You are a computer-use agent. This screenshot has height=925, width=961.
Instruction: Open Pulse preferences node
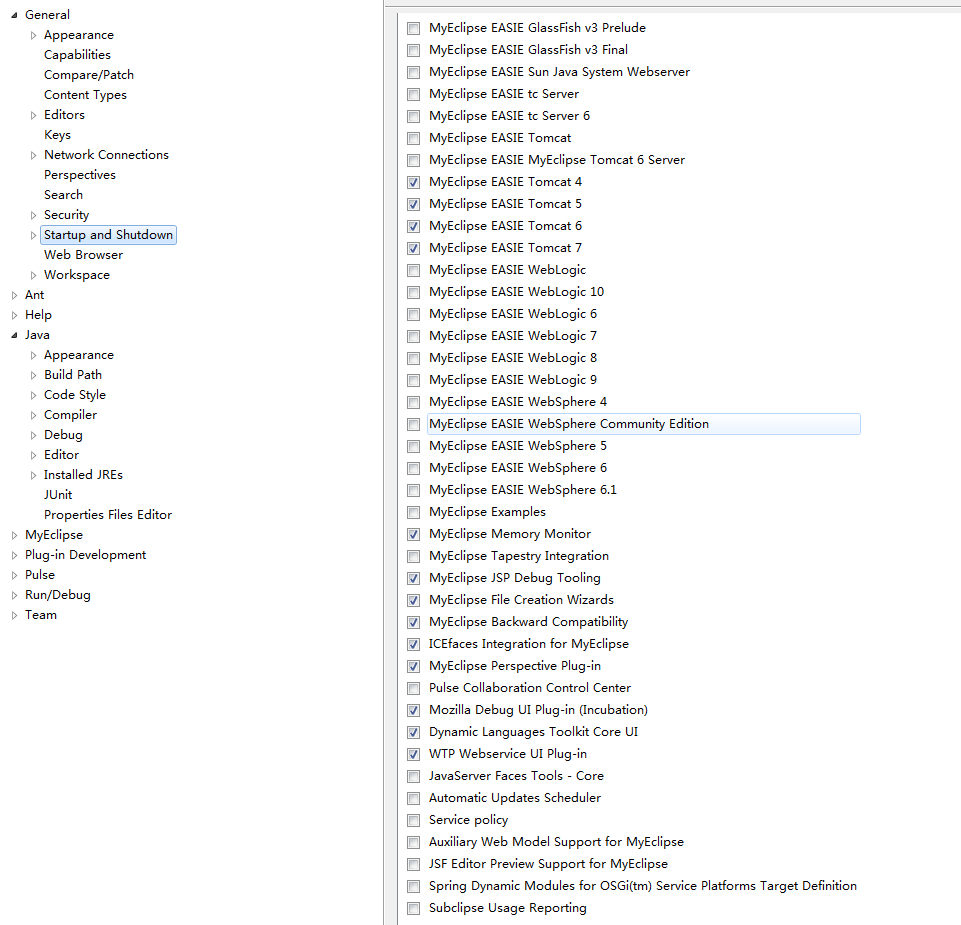click(40, 575)
